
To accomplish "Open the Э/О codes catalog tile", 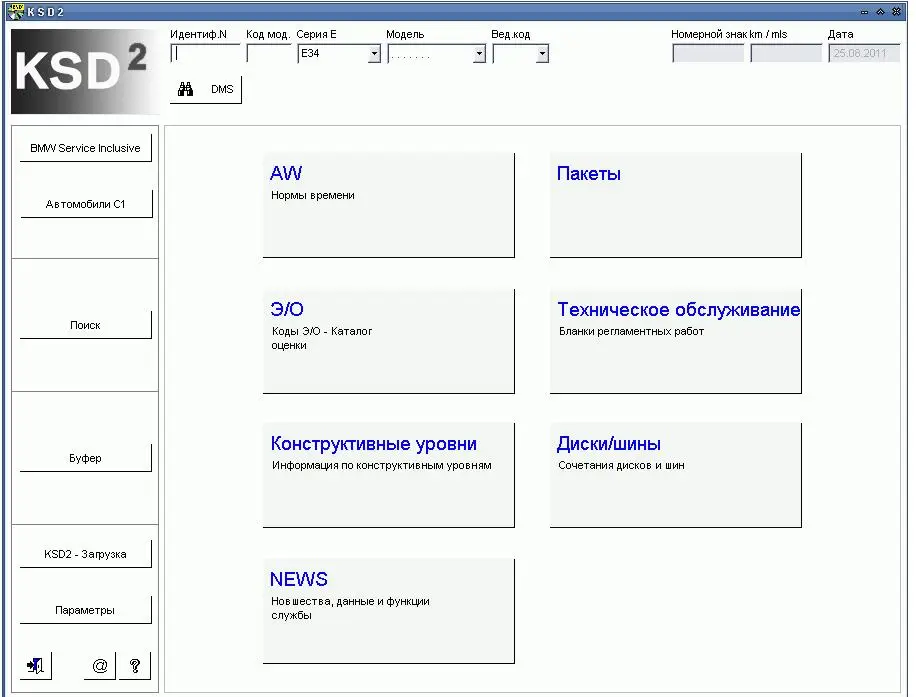I will [388, 341].
